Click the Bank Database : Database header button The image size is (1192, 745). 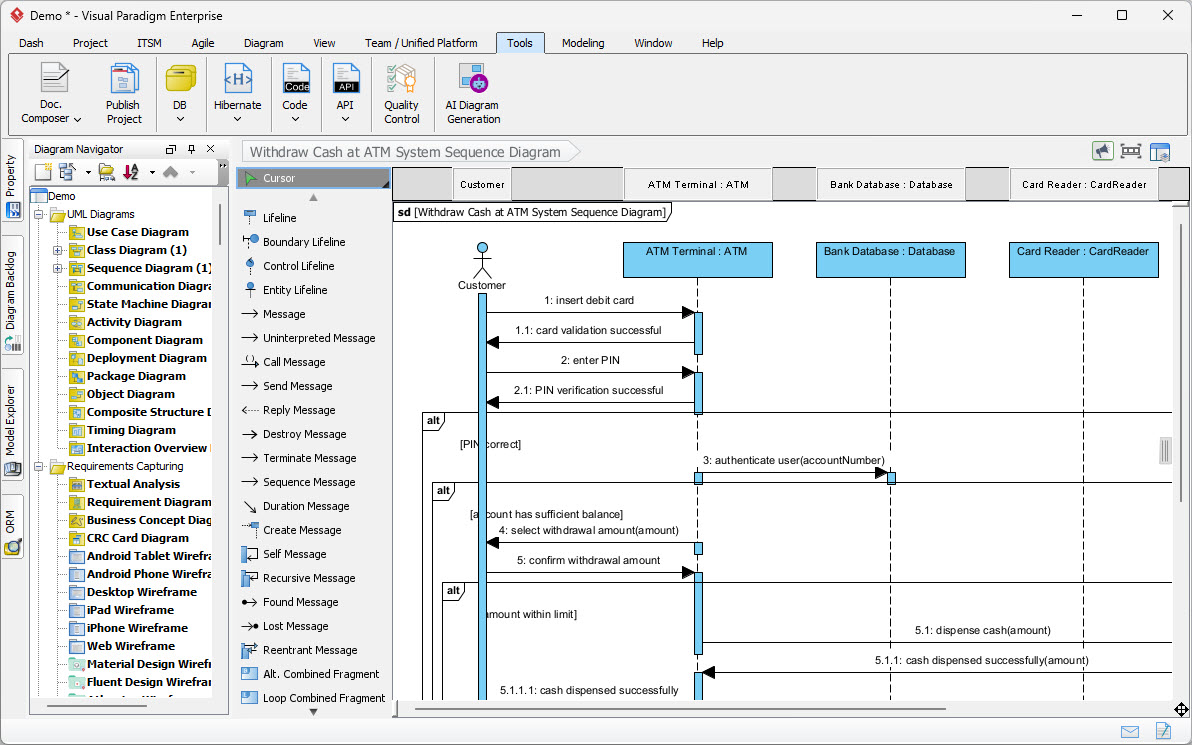tap(891, 185)
